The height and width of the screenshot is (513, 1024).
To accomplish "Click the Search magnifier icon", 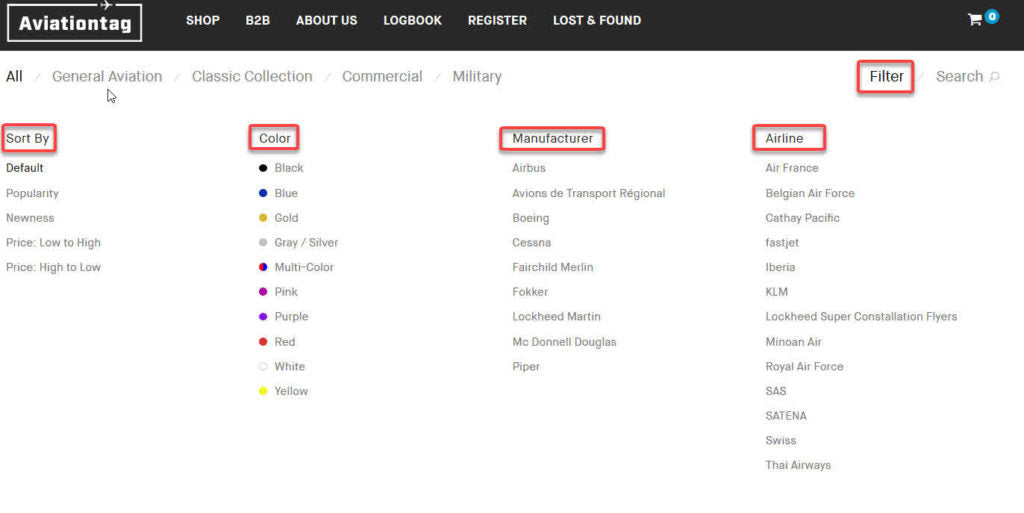I will 994,77.
